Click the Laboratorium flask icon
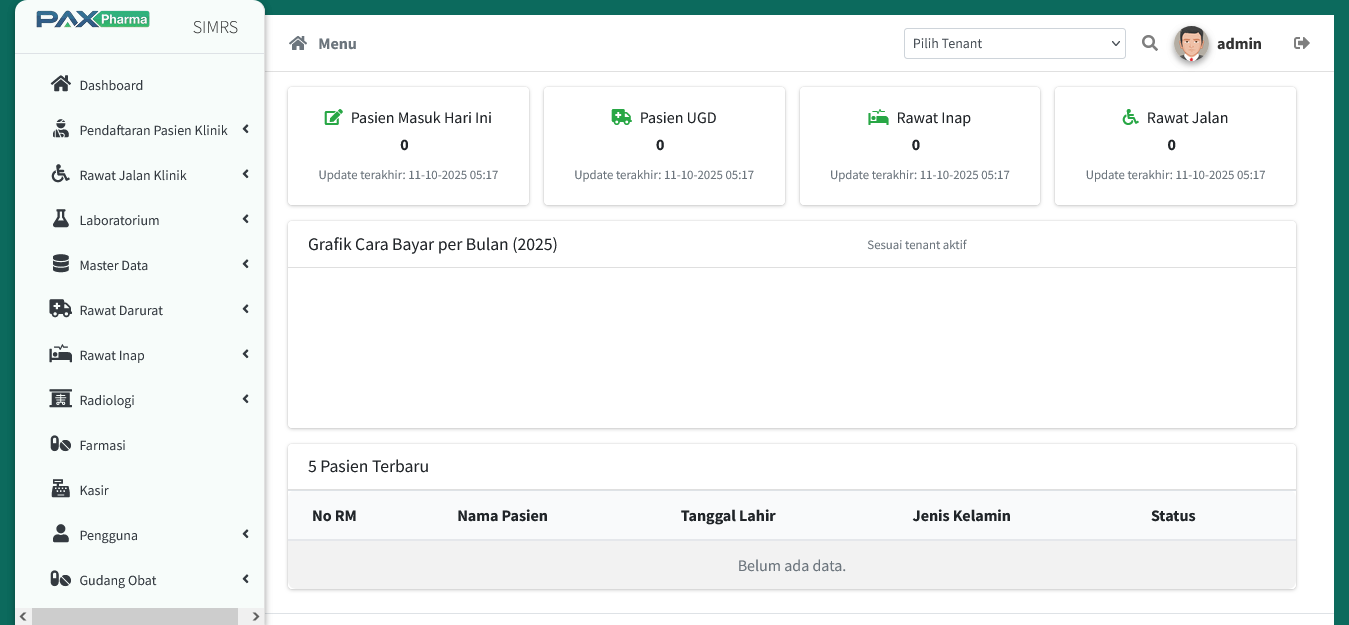Screen dimensions: 1349x625 click(x=61, y=219)
